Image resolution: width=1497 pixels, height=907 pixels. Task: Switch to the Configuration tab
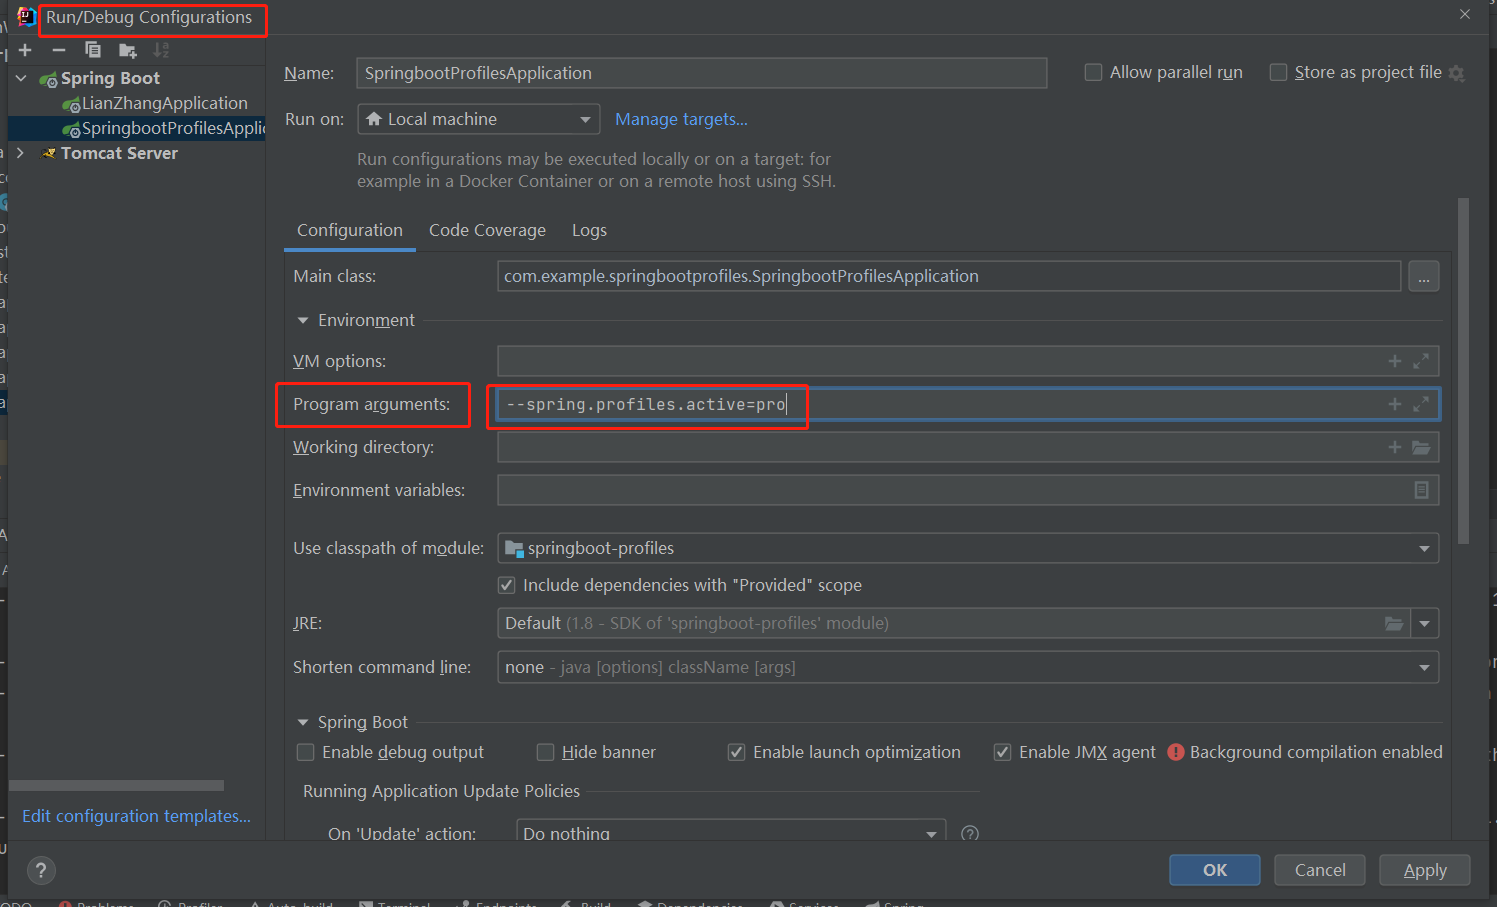350,230
